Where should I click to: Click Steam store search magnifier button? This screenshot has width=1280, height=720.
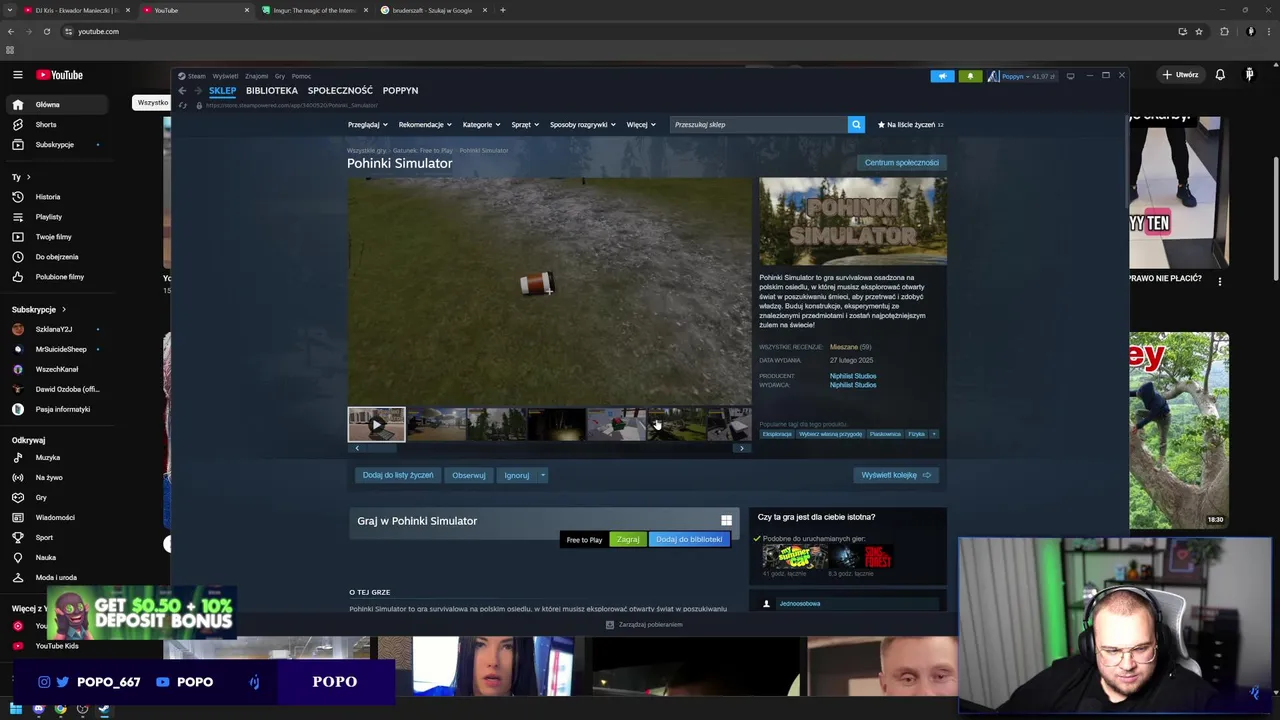click(x=856, y=125)
